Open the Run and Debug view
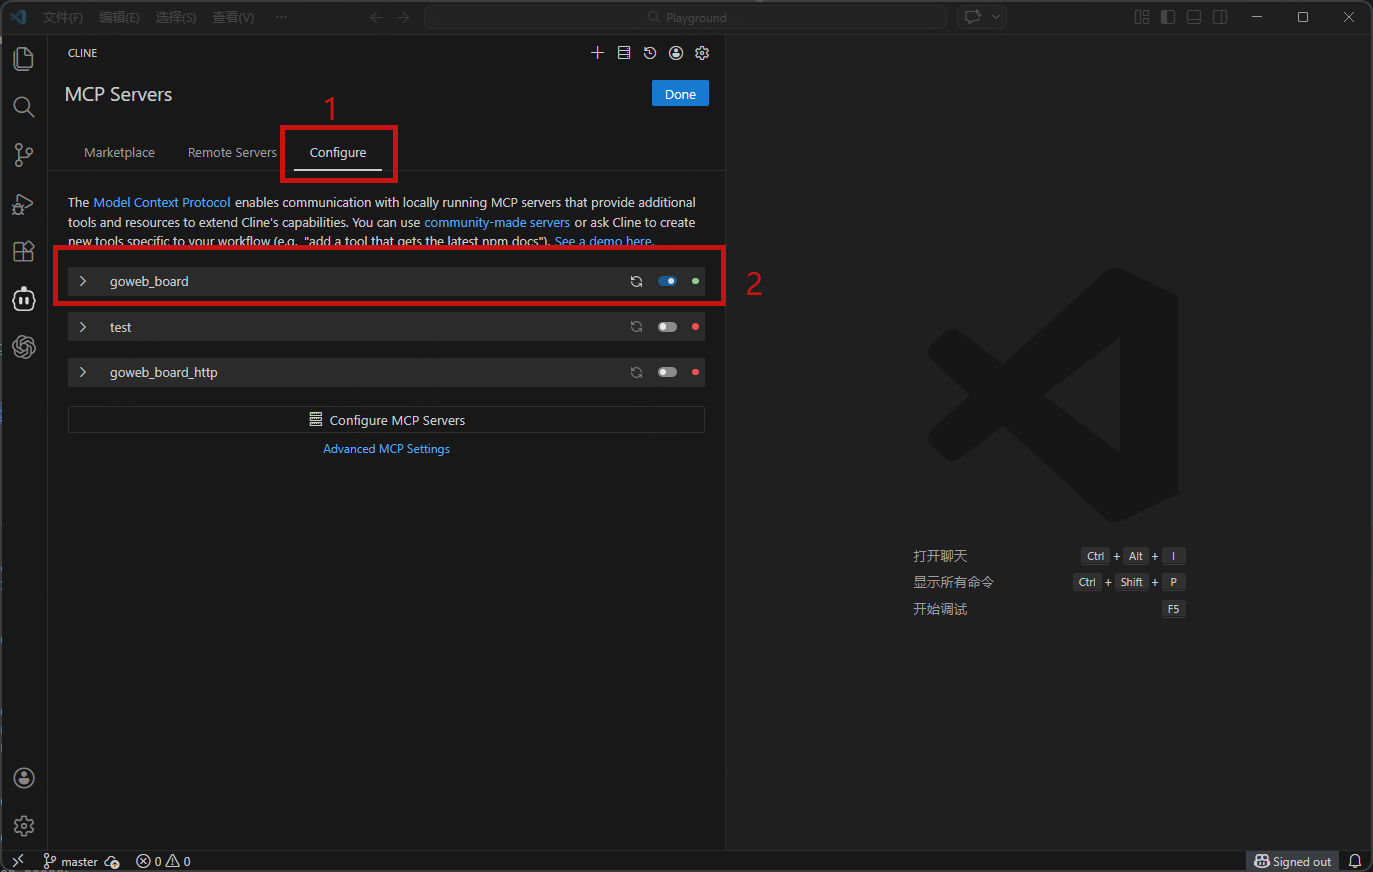 pos(24,204)
